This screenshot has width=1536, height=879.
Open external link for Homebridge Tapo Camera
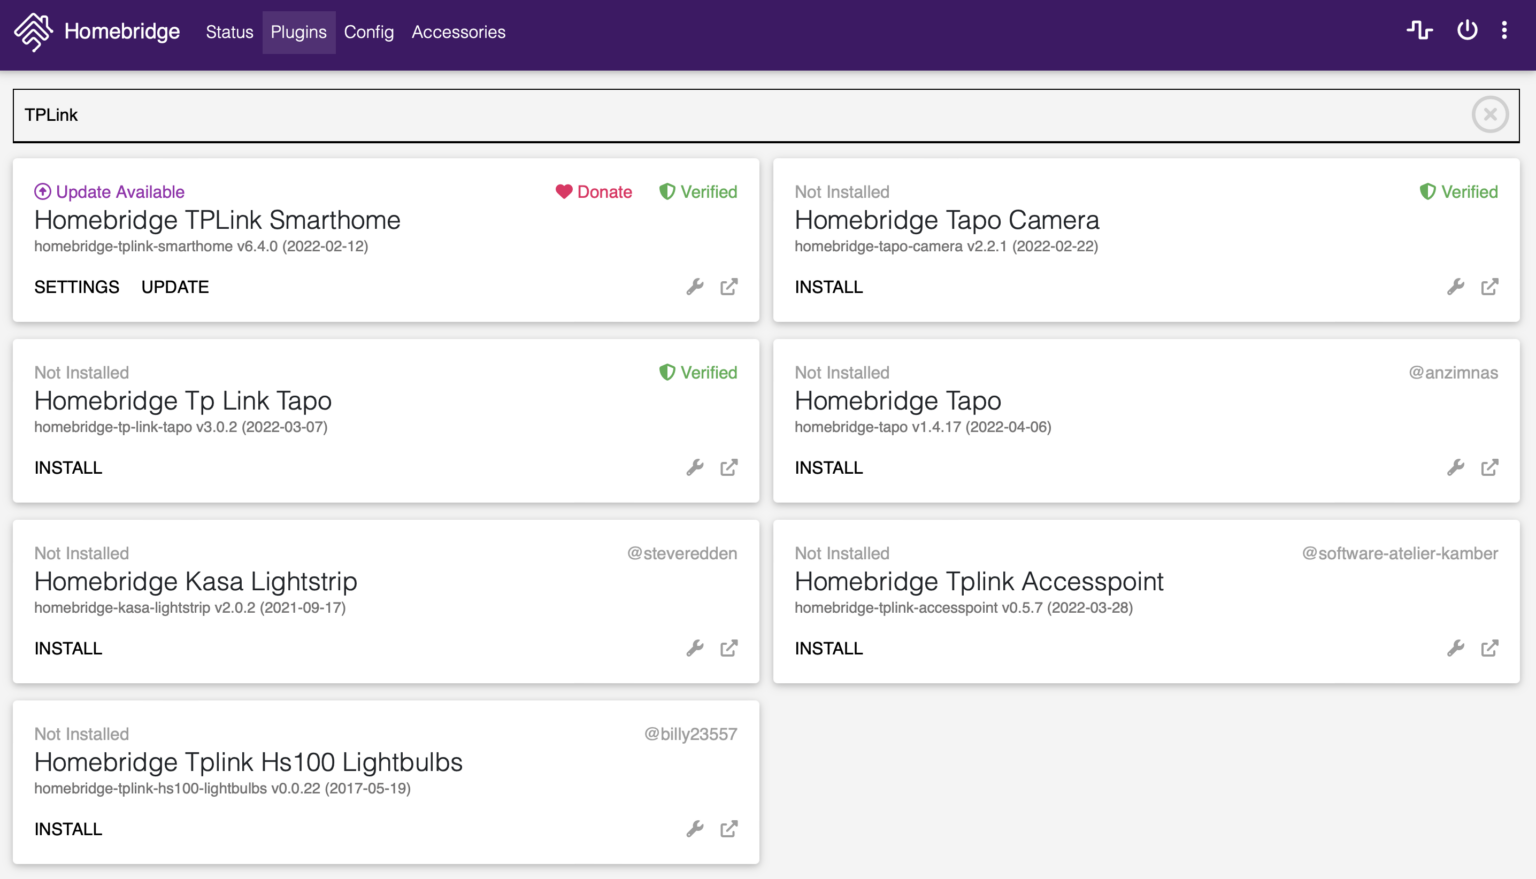[x=1489, y=287]
